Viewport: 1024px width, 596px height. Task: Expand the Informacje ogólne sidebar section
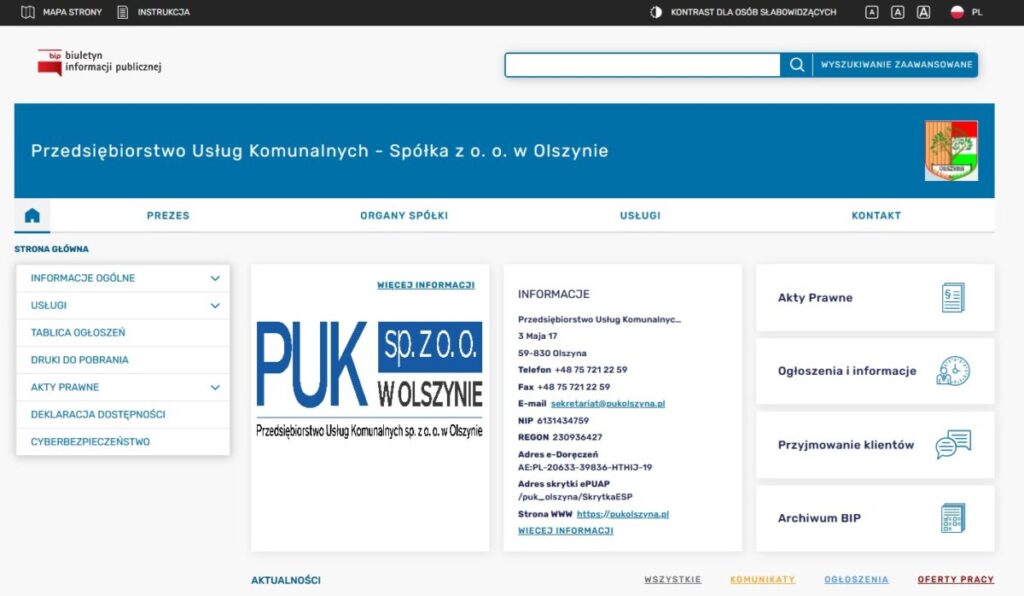pos(215,278)
